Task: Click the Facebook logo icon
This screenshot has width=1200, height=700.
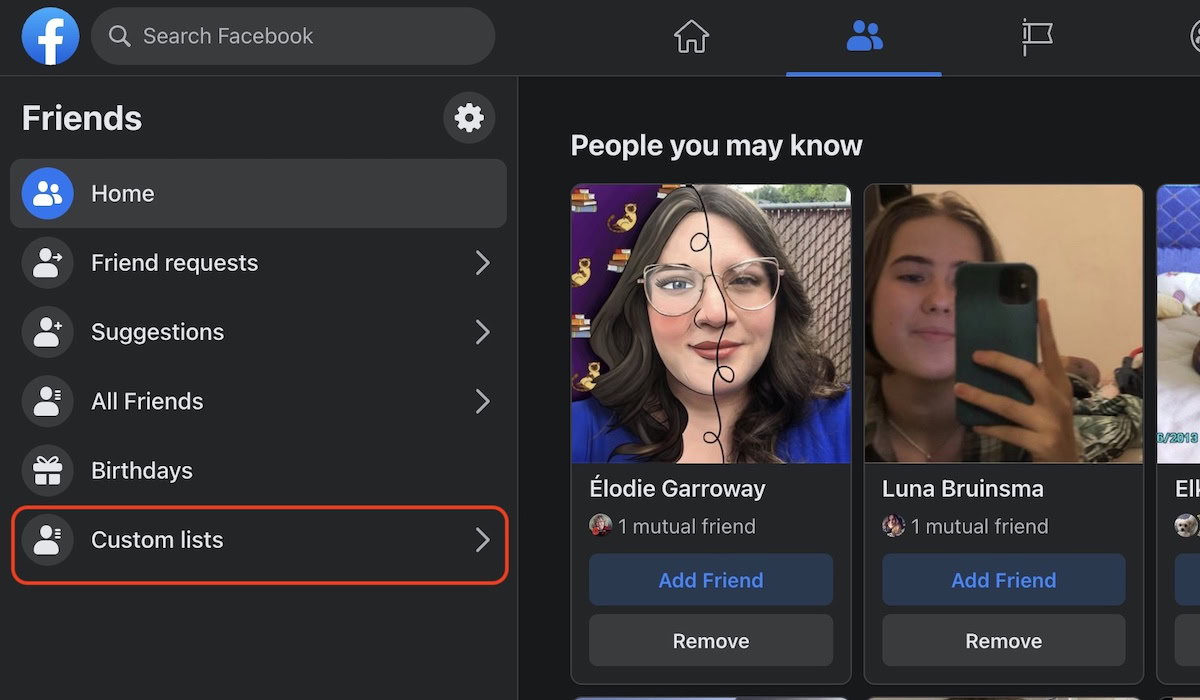Action: pyautogui.click(x=50, y=36)
